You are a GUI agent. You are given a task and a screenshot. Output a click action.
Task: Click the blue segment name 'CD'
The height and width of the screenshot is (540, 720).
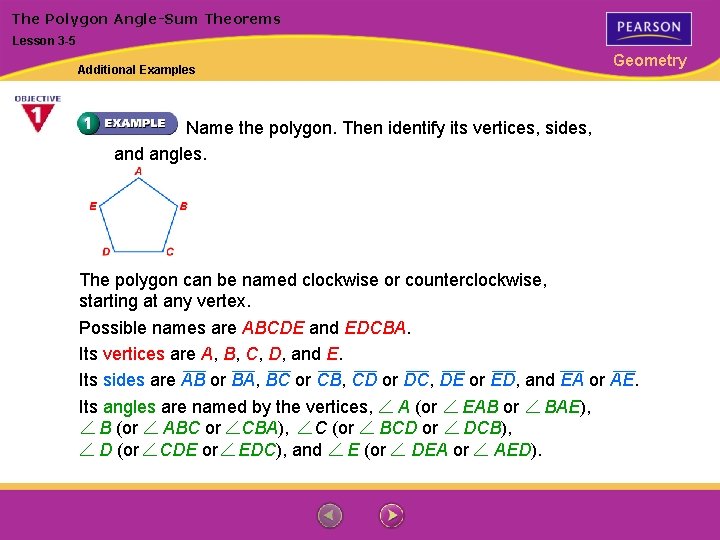pos(365,379)
